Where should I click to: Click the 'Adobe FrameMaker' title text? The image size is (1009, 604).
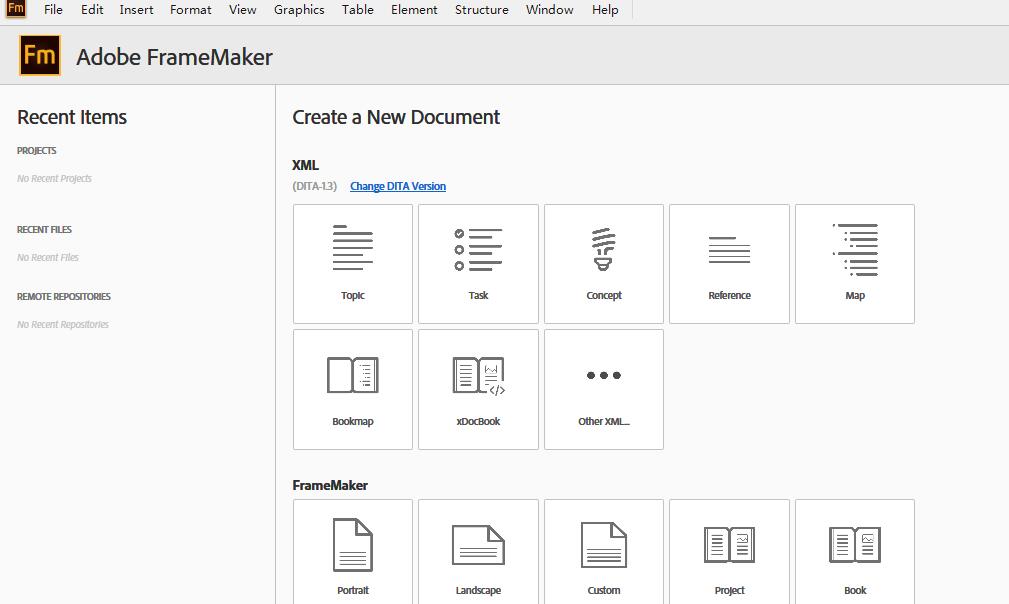pos(174,57)
